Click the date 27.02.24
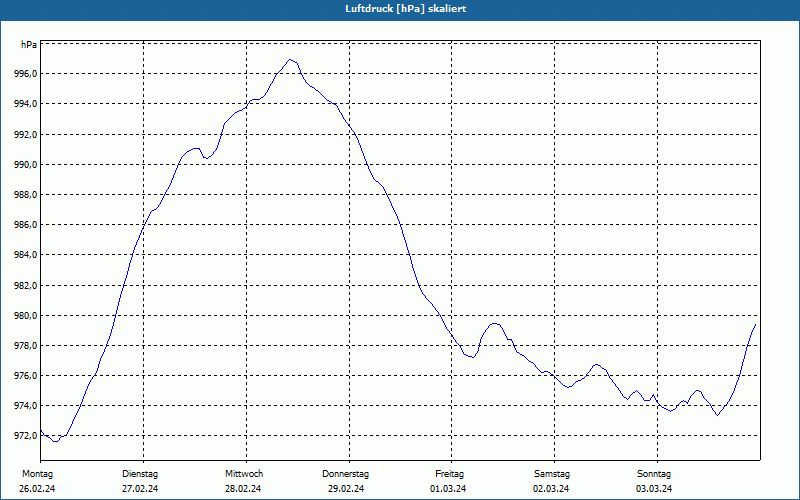Viewport: 800px width, 500px height. pyautogui.click(x=140, y=489)
